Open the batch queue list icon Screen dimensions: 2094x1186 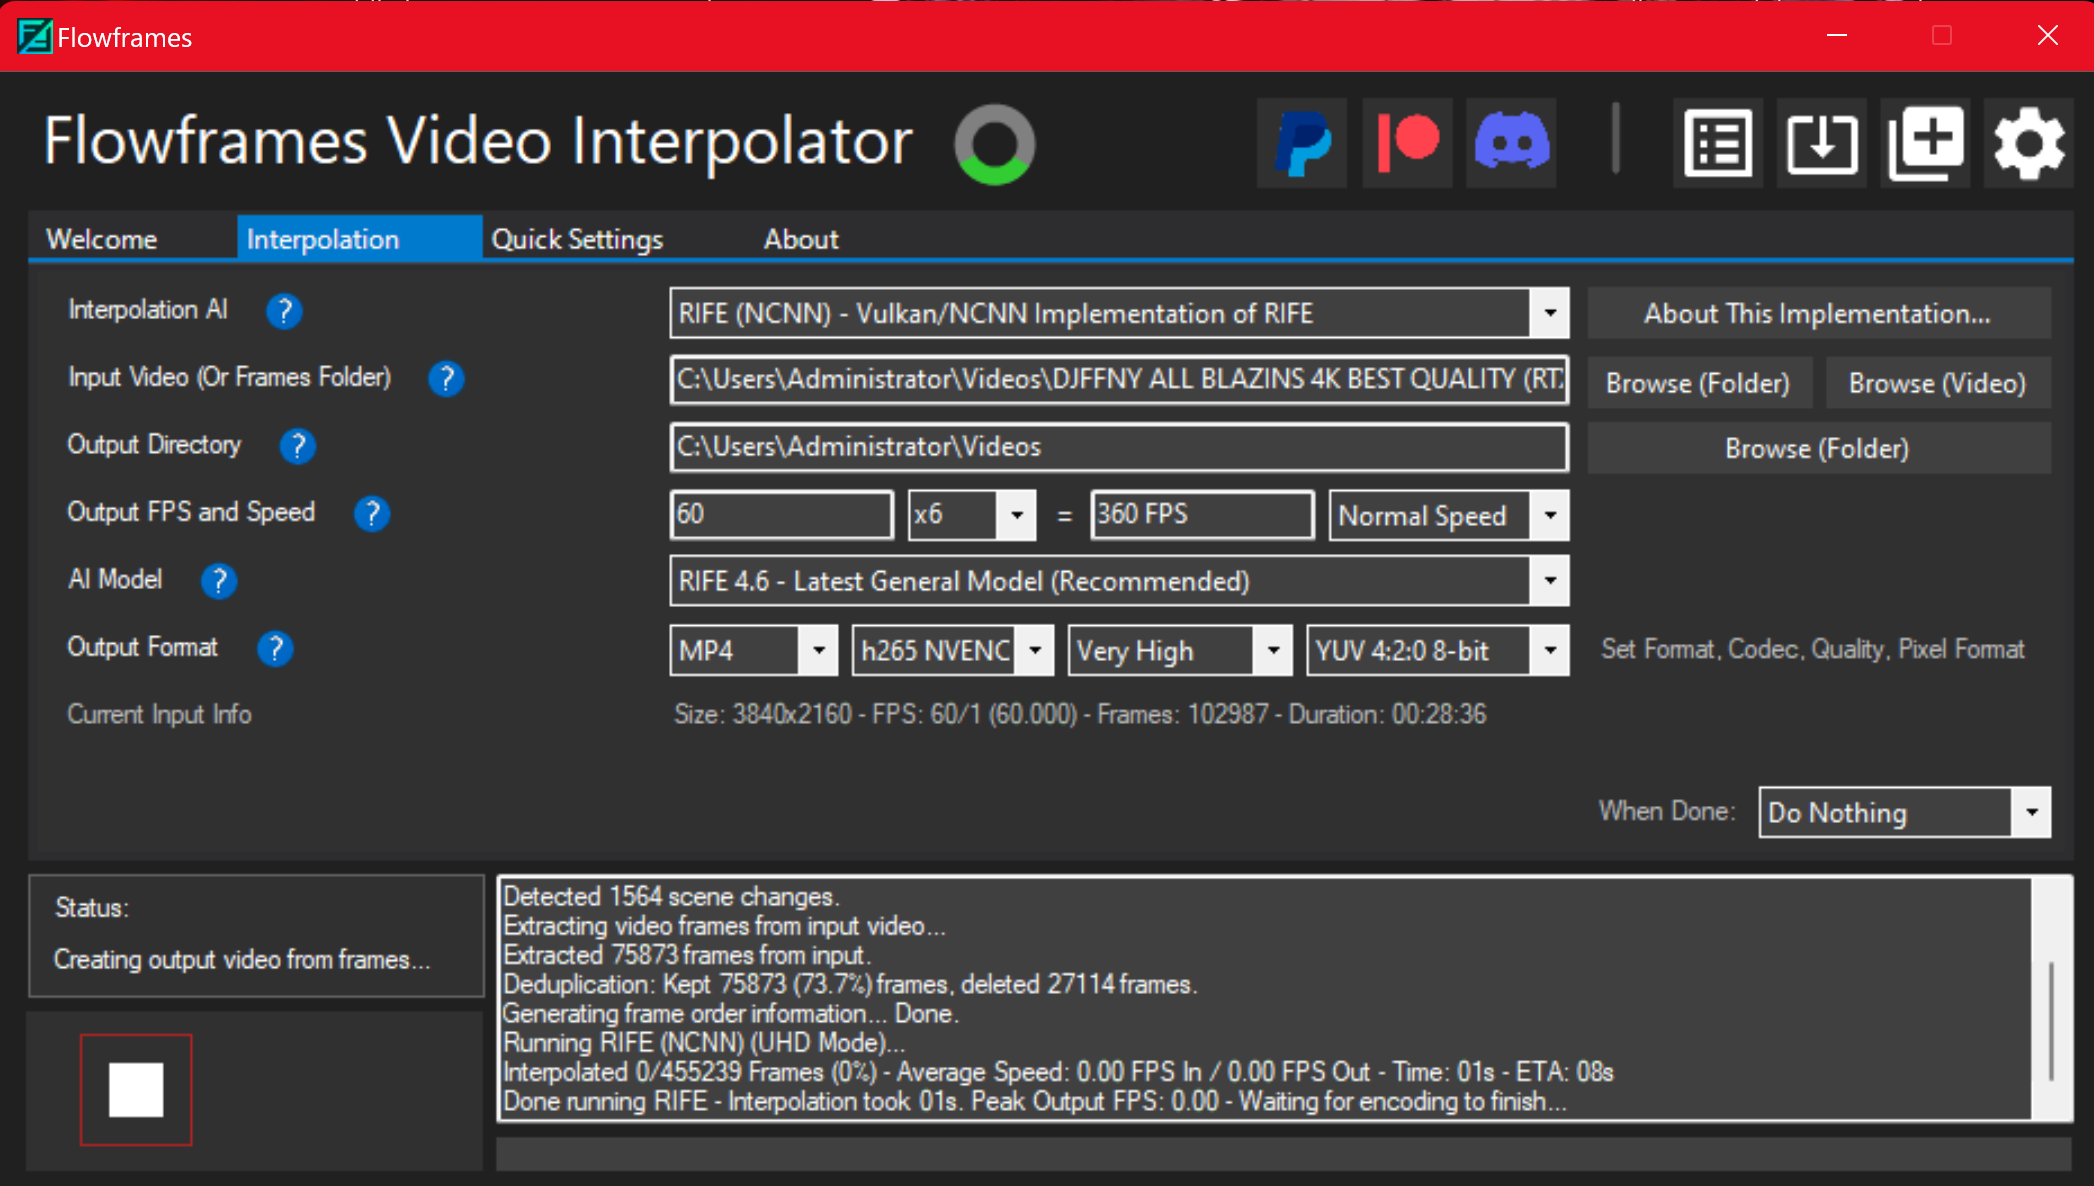tap(1718, 143)
